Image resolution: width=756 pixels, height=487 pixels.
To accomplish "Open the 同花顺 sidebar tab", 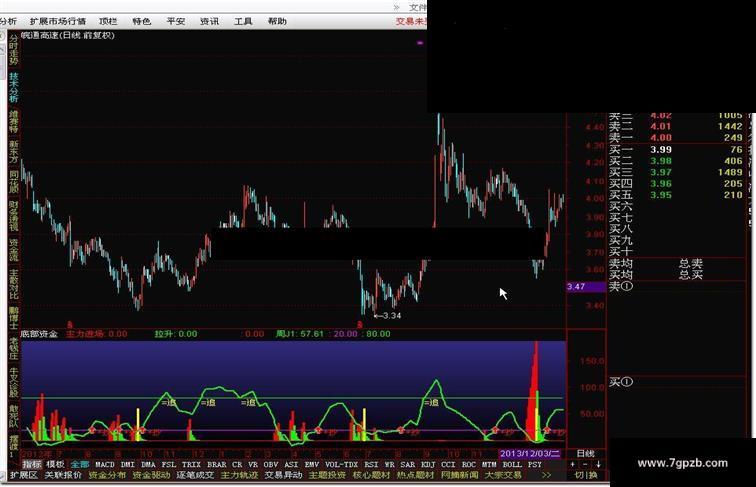I will pos(14,182).
